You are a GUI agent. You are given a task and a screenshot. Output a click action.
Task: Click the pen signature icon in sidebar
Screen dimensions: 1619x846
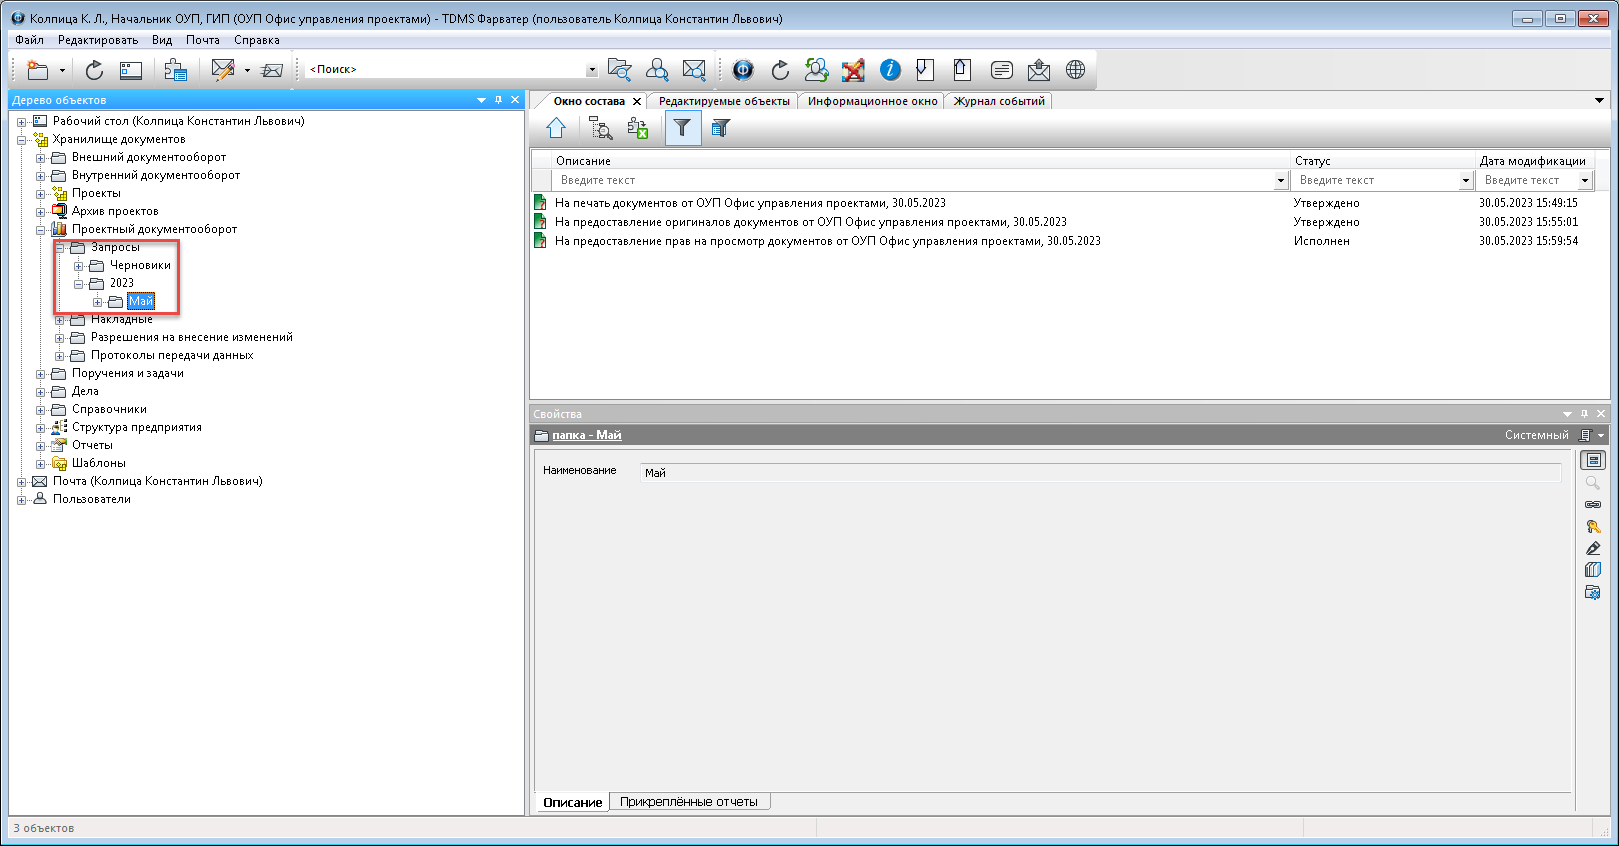[x=1593, y=549]
